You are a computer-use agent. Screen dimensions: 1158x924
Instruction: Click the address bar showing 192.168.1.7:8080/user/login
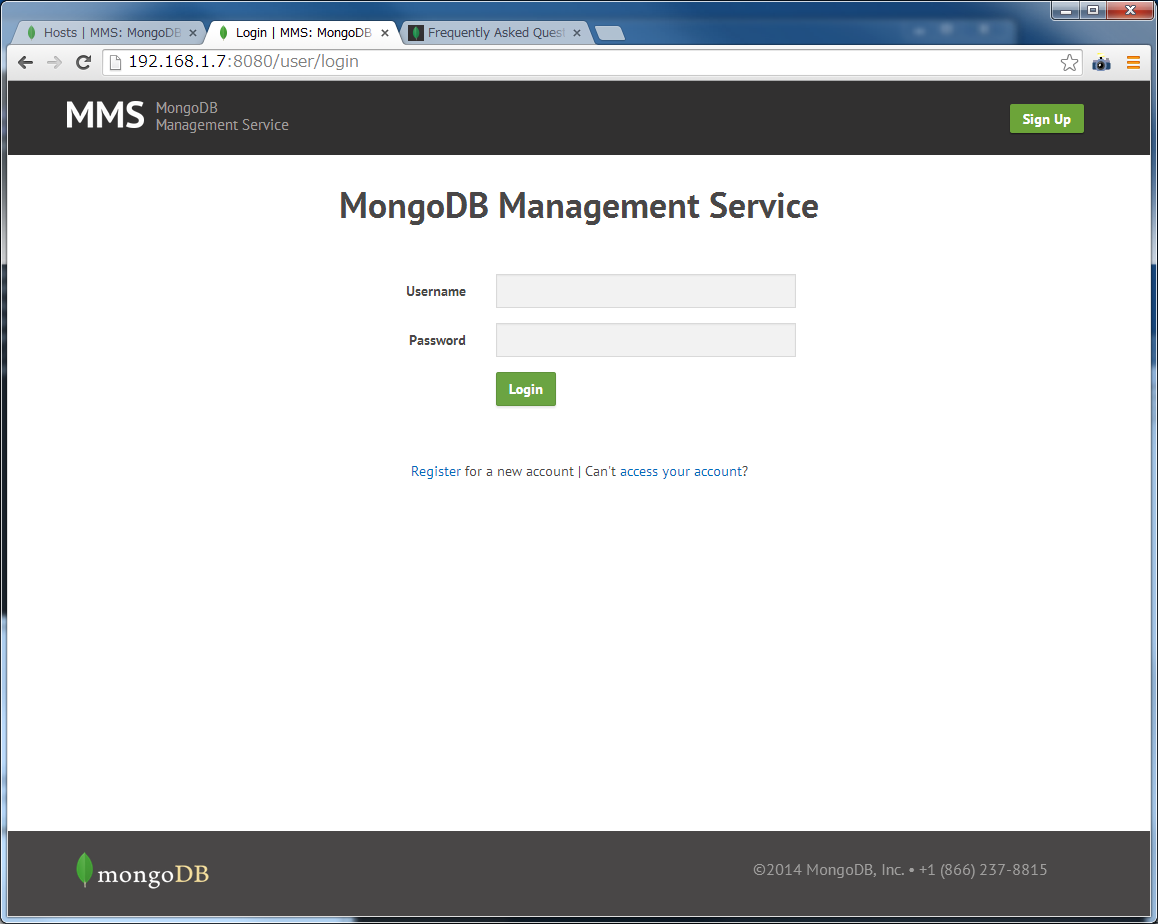591,62
